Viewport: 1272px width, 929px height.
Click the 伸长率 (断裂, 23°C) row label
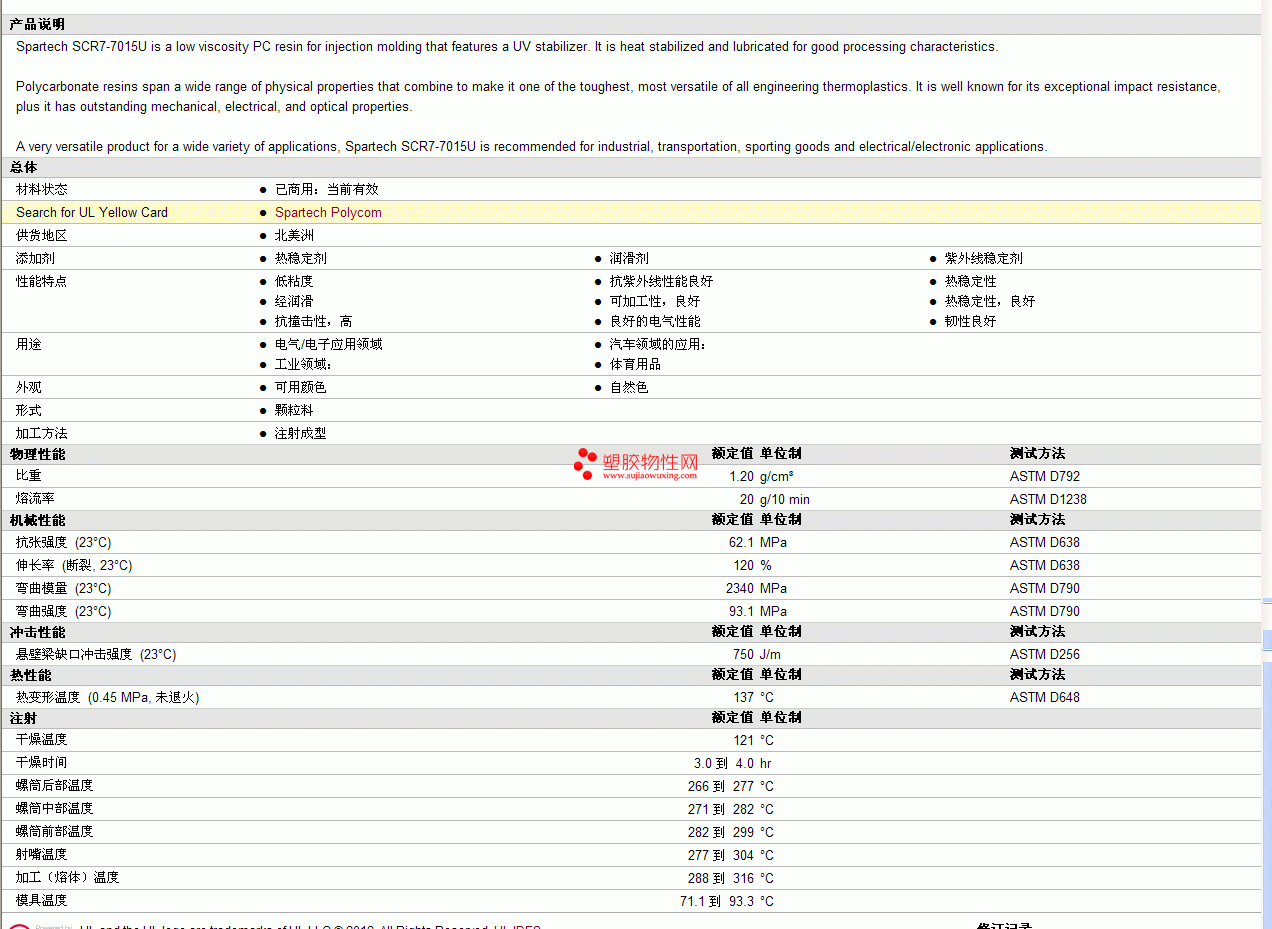pos(74,565)
